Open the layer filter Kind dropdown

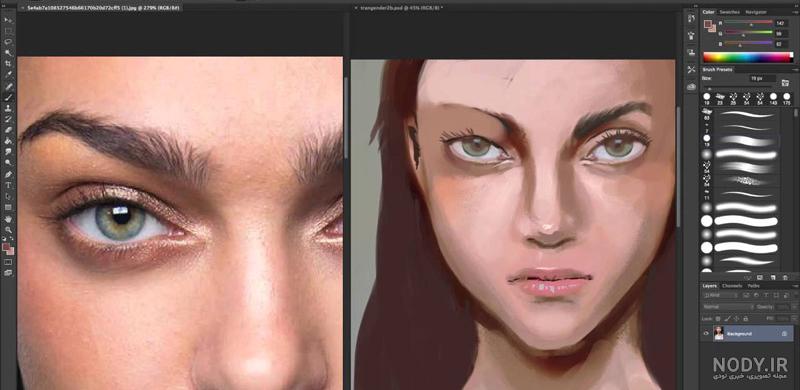[x=721, y=295]
